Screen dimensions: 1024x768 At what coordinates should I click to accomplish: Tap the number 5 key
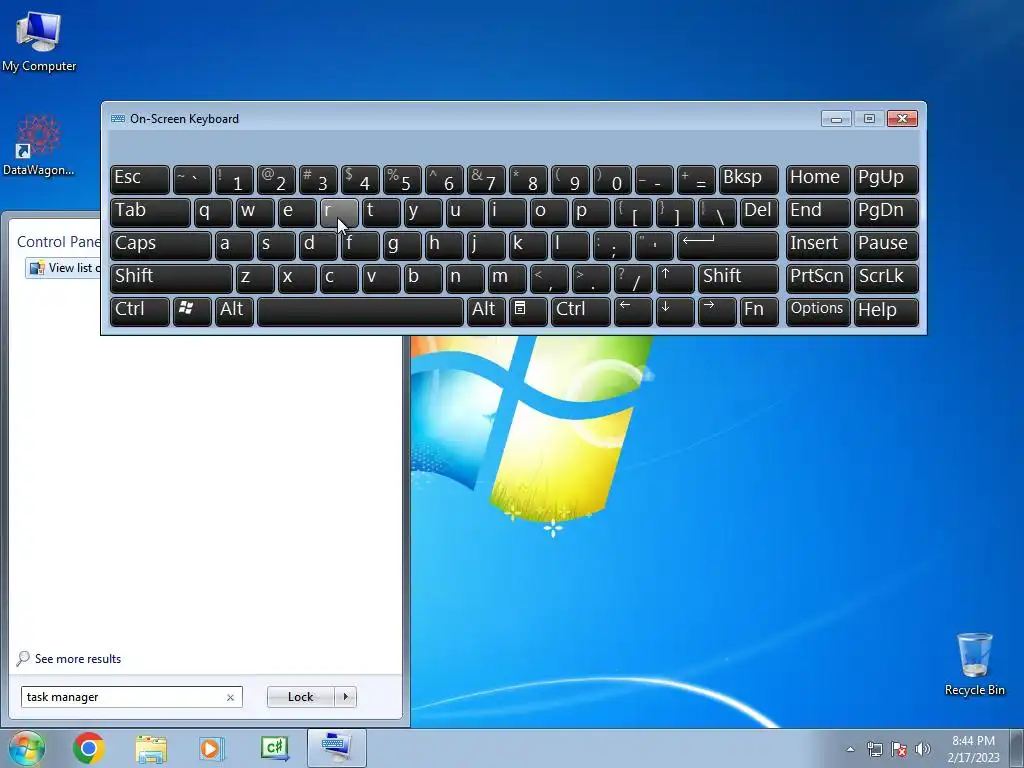click(402, 179)
